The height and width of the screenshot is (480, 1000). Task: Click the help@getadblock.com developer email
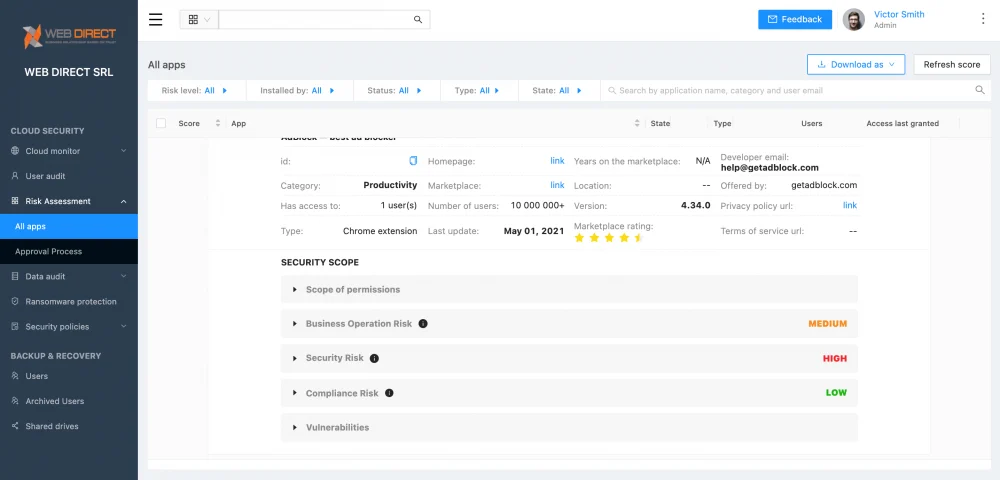769,168
